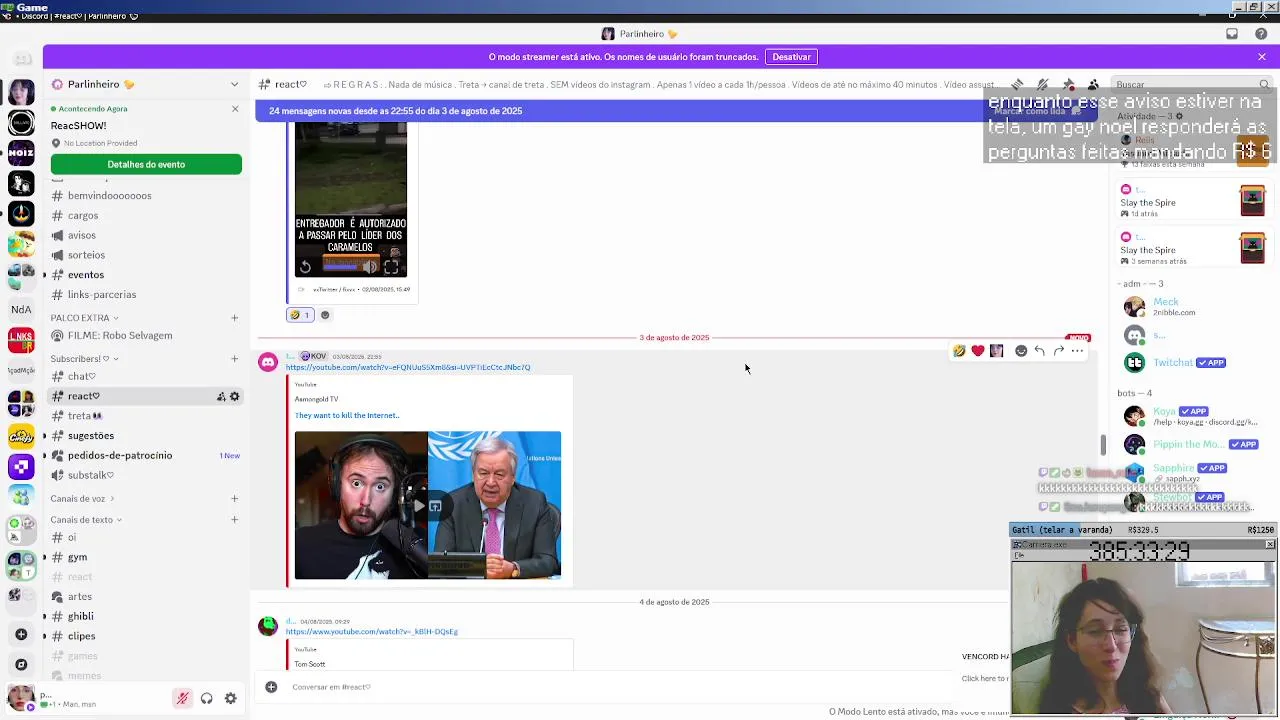Viewport: 1280px width, 720px height.
Task: Click the laughing reaction count 1
Action: 300,315
